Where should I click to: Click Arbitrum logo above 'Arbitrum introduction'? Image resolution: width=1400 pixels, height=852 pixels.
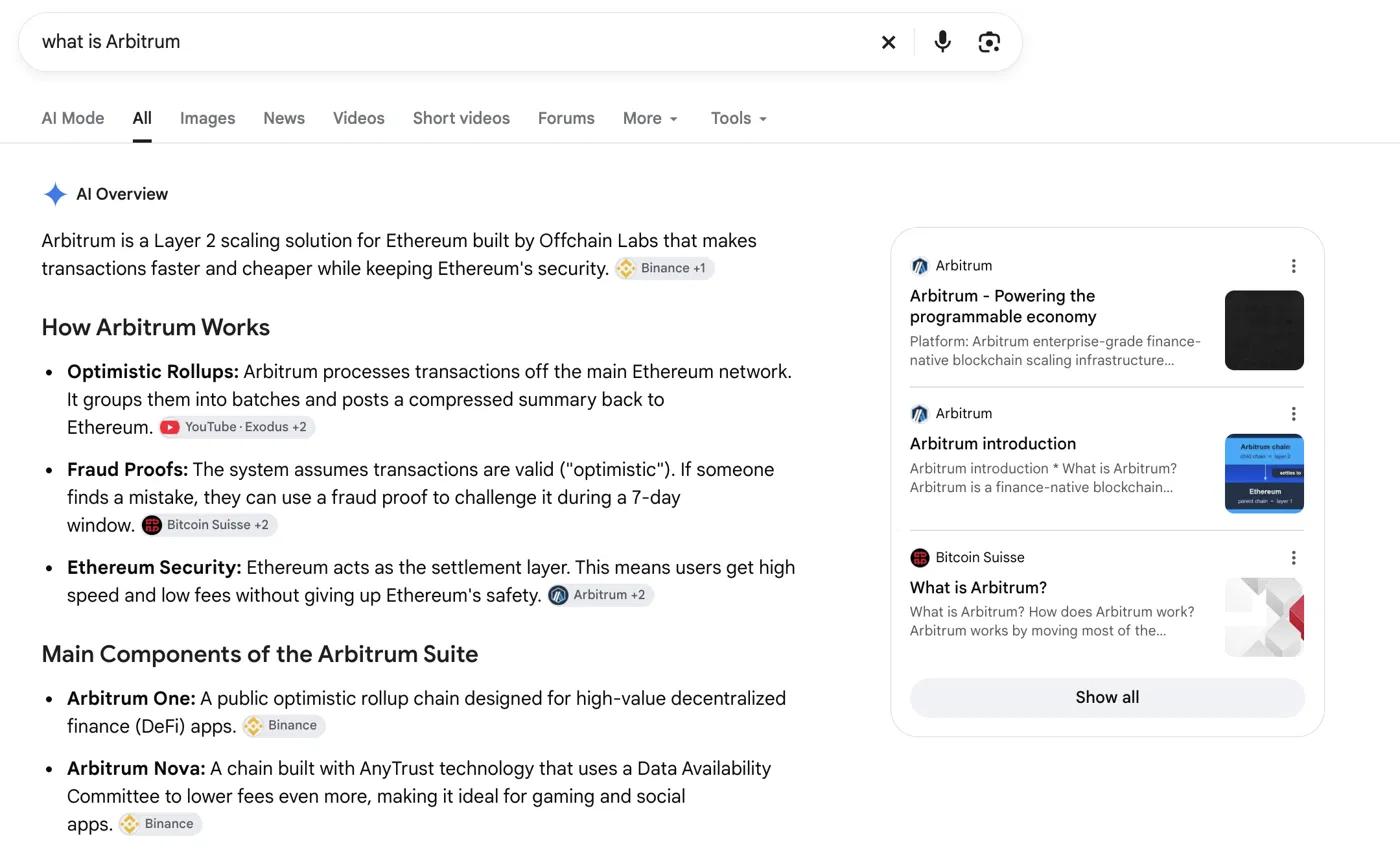tap(919, 414)
